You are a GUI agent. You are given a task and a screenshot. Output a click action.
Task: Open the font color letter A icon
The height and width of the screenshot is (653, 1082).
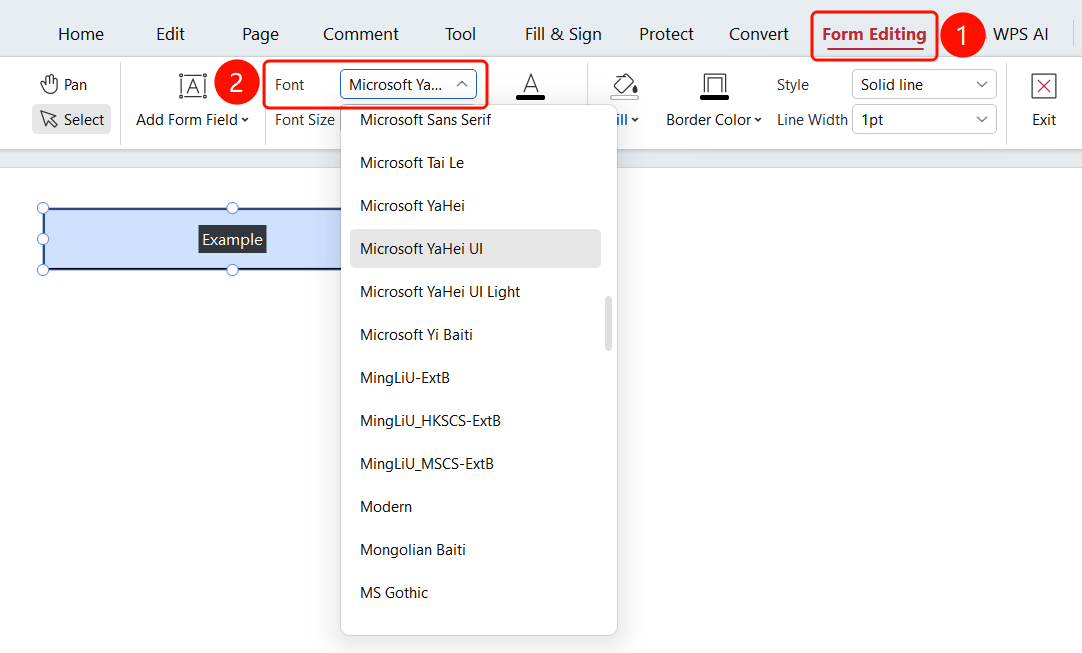531,86
